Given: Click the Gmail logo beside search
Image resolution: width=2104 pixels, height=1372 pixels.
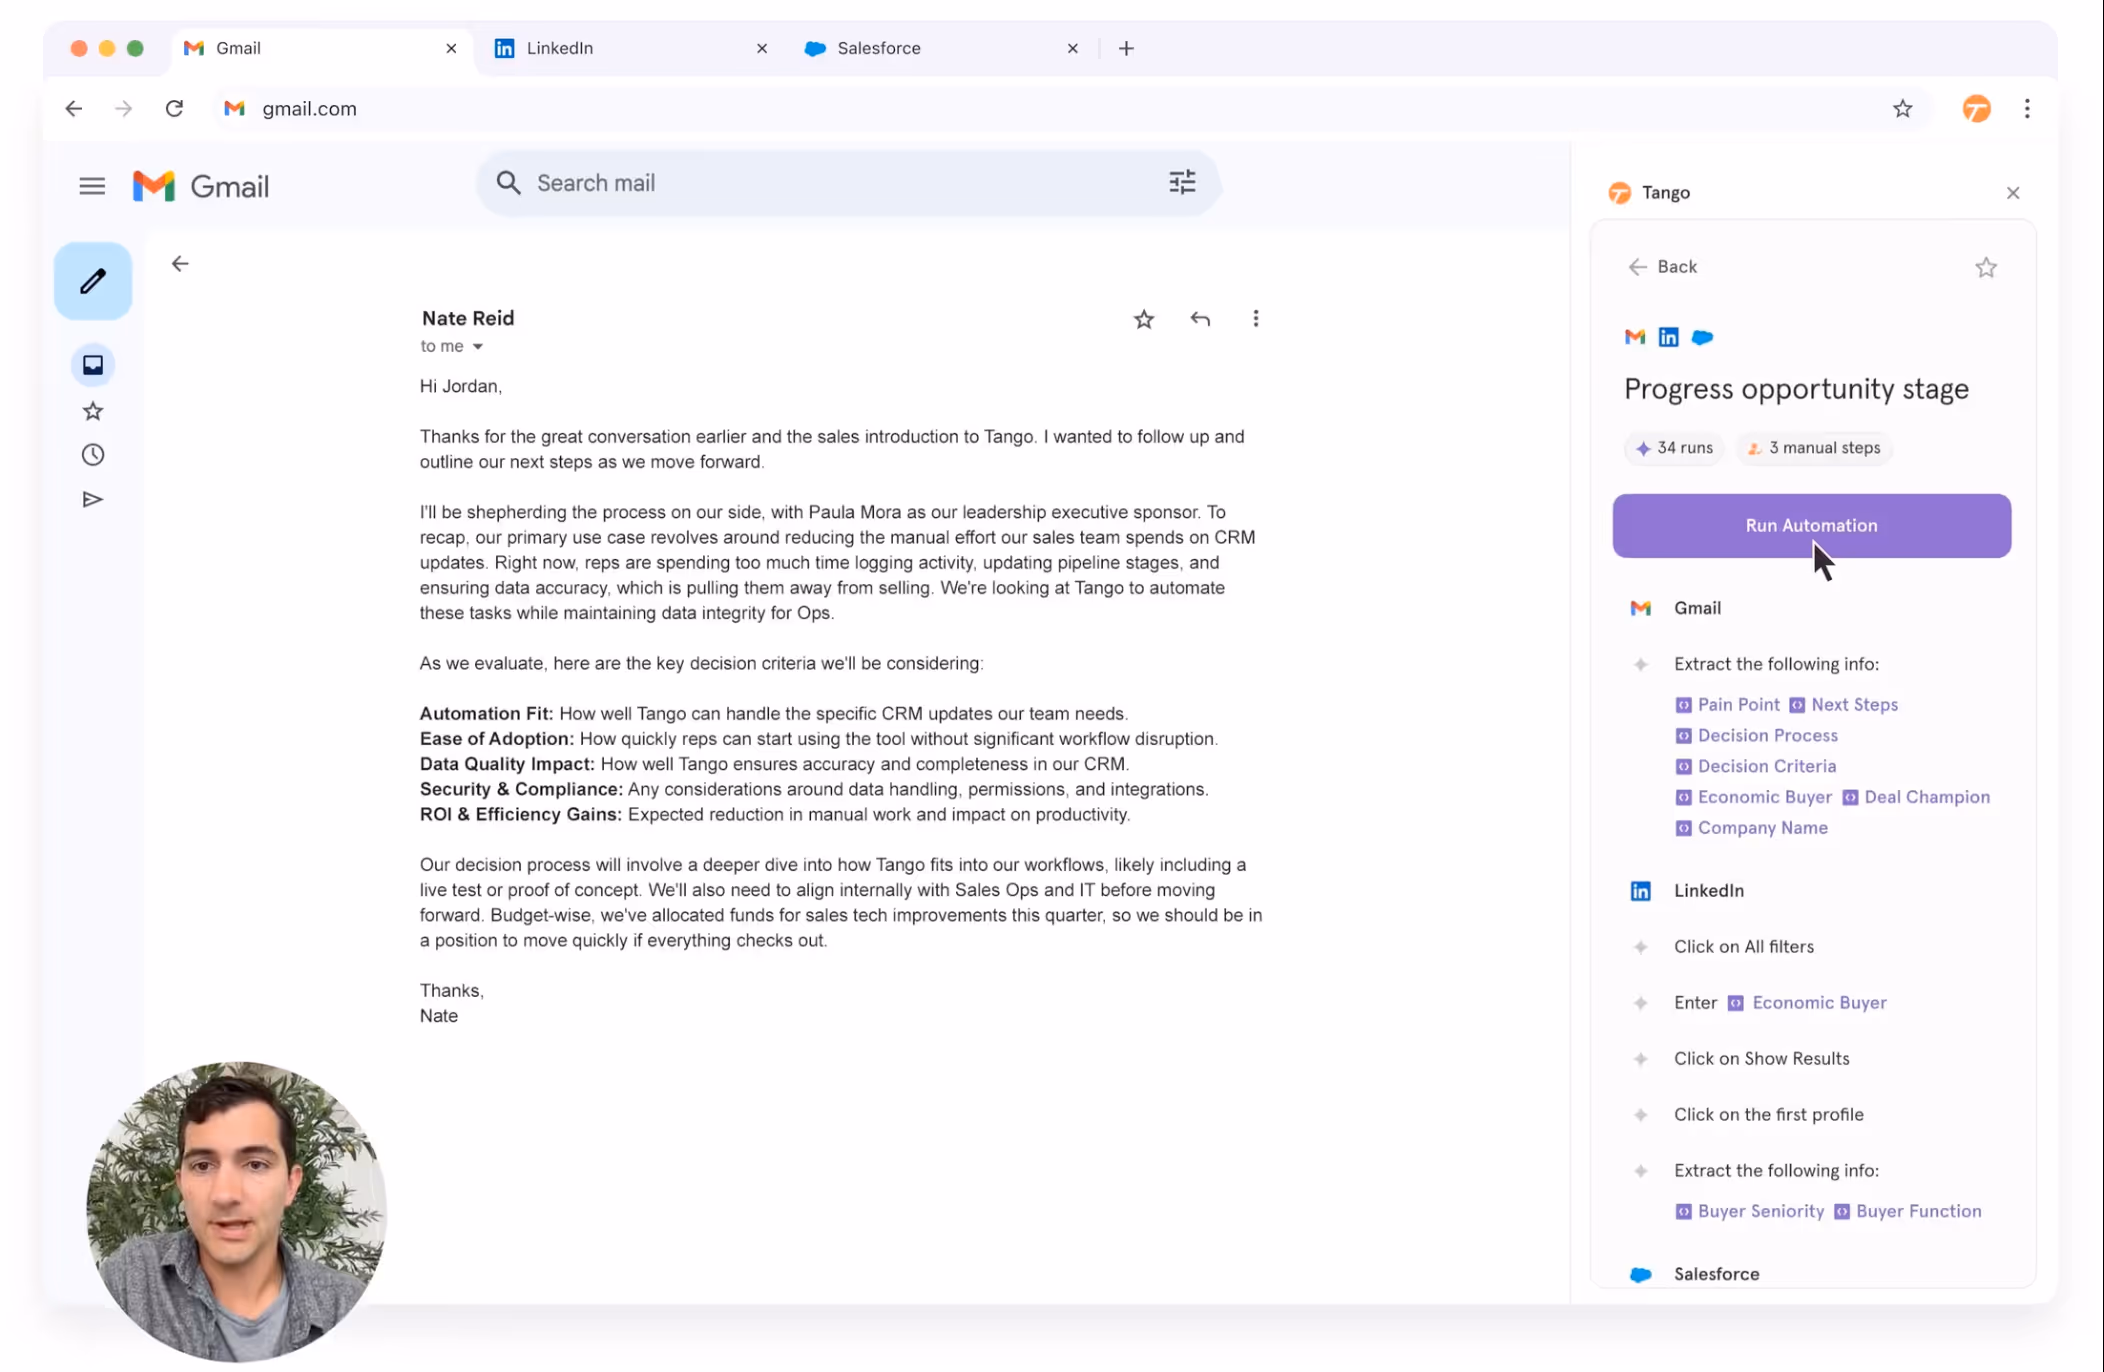Looking at the screenshot, I should pos(201,186).
